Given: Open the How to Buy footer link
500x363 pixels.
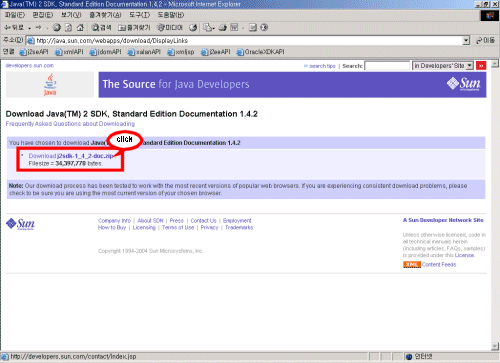Looking at the screenshot, I should point(112,228).
